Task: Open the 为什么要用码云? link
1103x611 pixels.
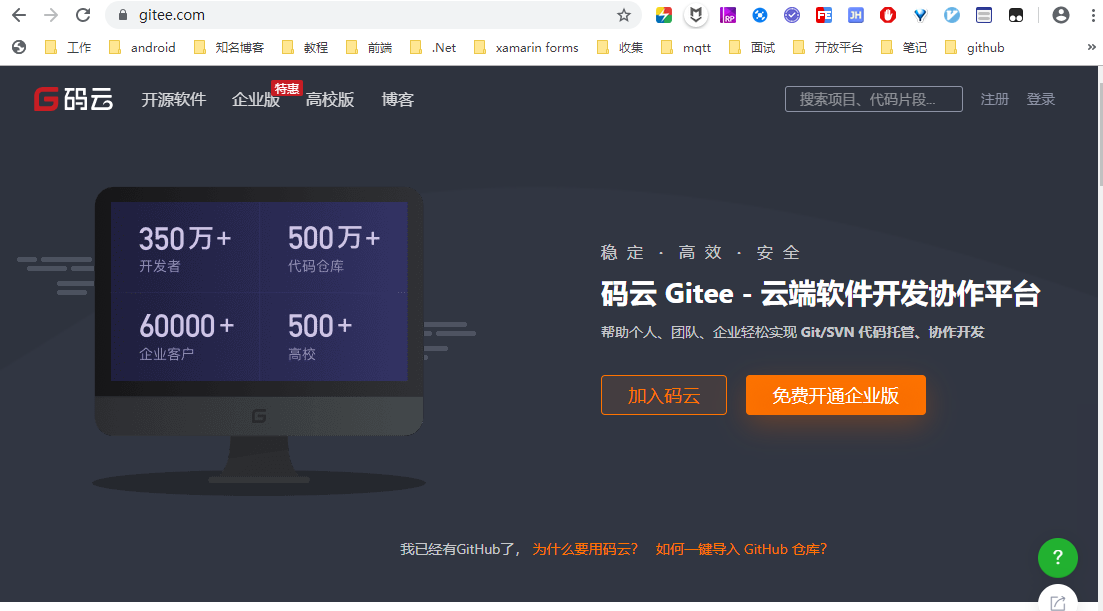Action: (585, 549)
